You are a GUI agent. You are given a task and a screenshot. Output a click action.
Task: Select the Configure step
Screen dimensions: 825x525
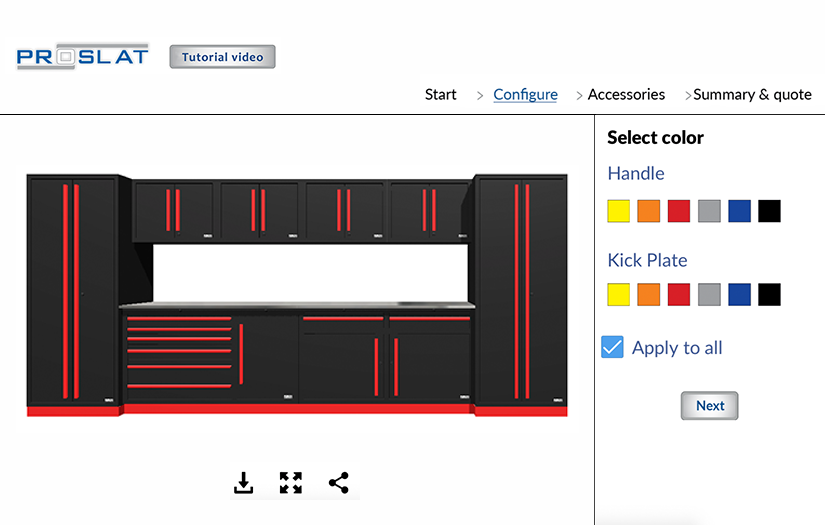click(x=525, y=95)
